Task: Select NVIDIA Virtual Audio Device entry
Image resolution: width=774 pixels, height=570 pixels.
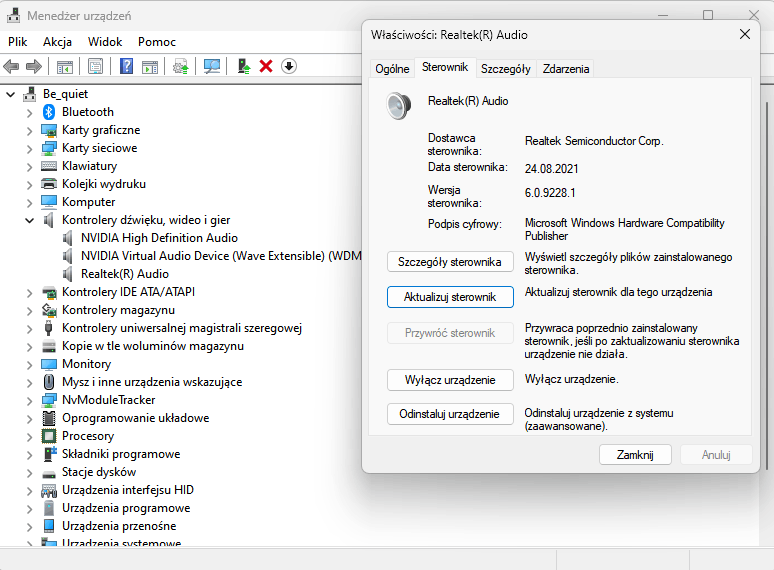Action: (221, 256)
